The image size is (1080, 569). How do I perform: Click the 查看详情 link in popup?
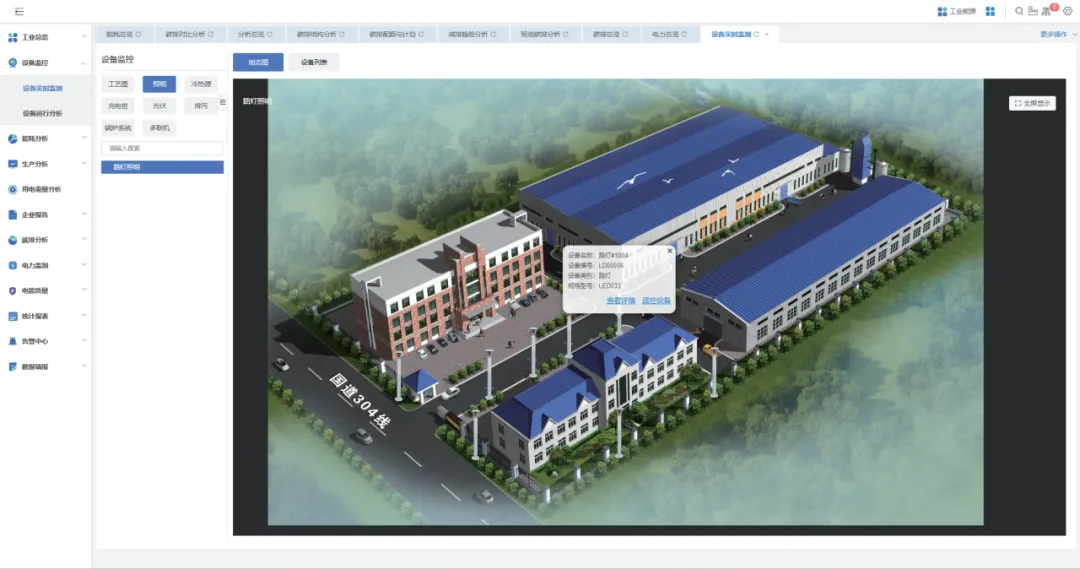(x=620, y=300)
